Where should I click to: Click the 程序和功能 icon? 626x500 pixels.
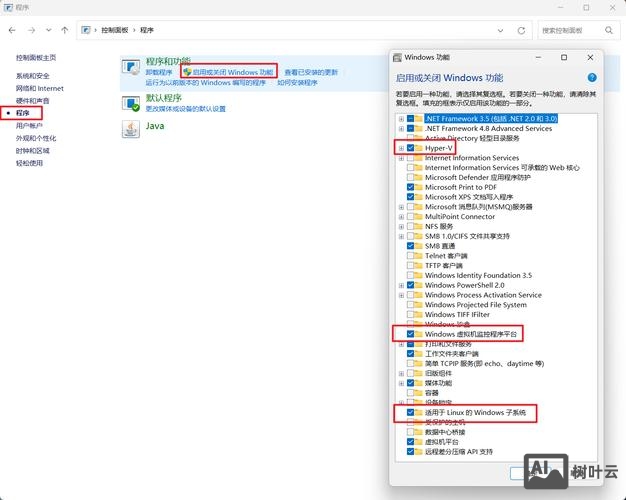(x=131, y=67)
